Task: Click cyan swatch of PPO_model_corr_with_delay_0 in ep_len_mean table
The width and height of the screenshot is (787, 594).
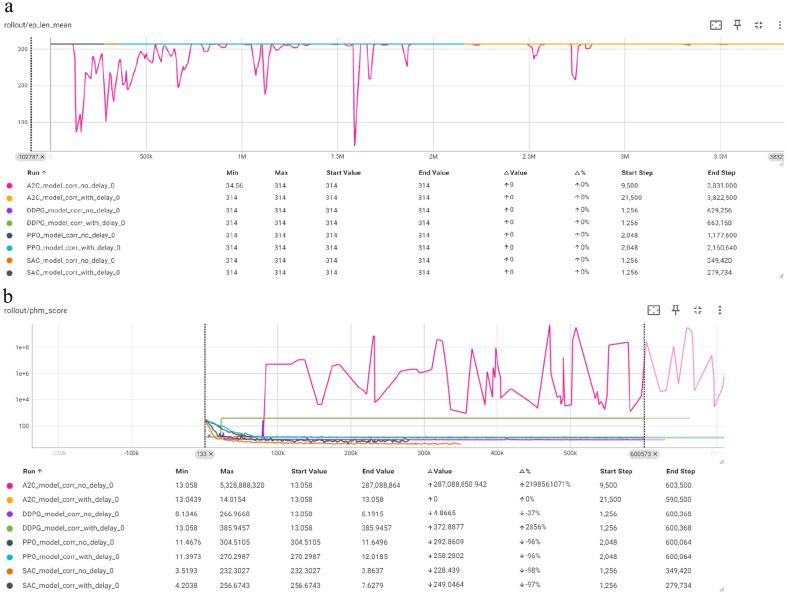Action: pos(9,248)
